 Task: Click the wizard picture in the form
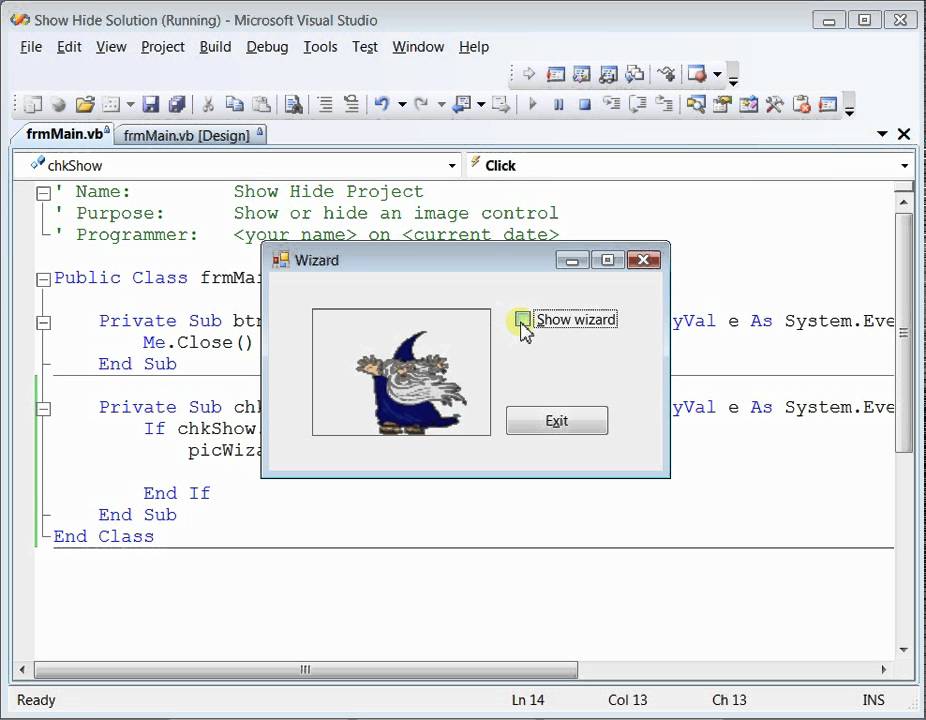[401, 372]
